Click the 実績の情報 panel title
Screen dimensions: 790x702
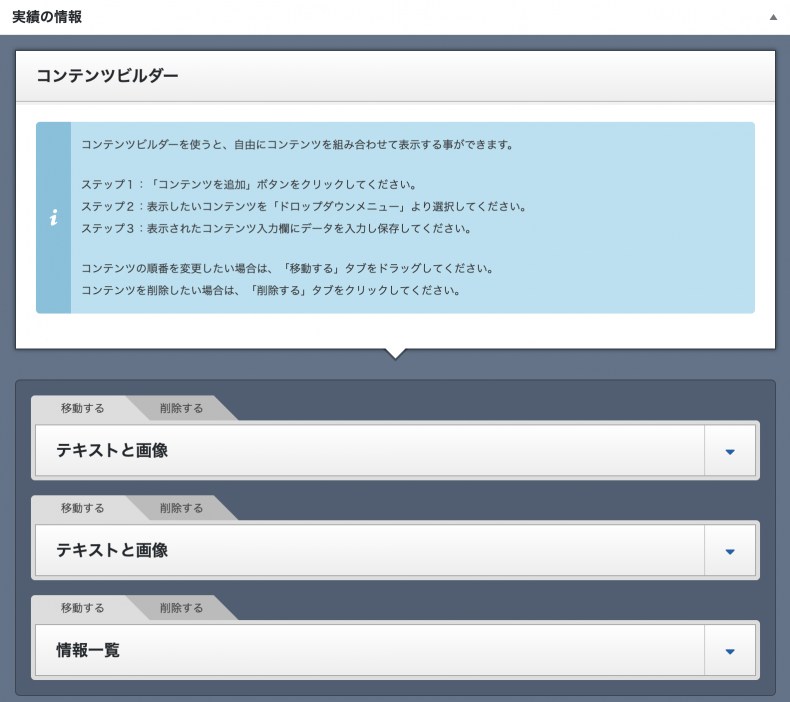pyautogui.click(x=47, y=17)
